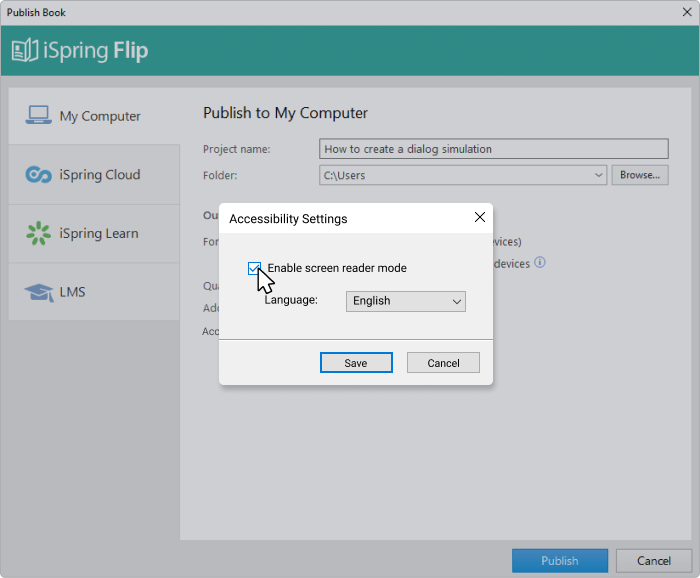Cancel the Accessibility Settings dialog
Image resolution: width=700 pixels, height=578 pixels.
(x=443, y=362)
